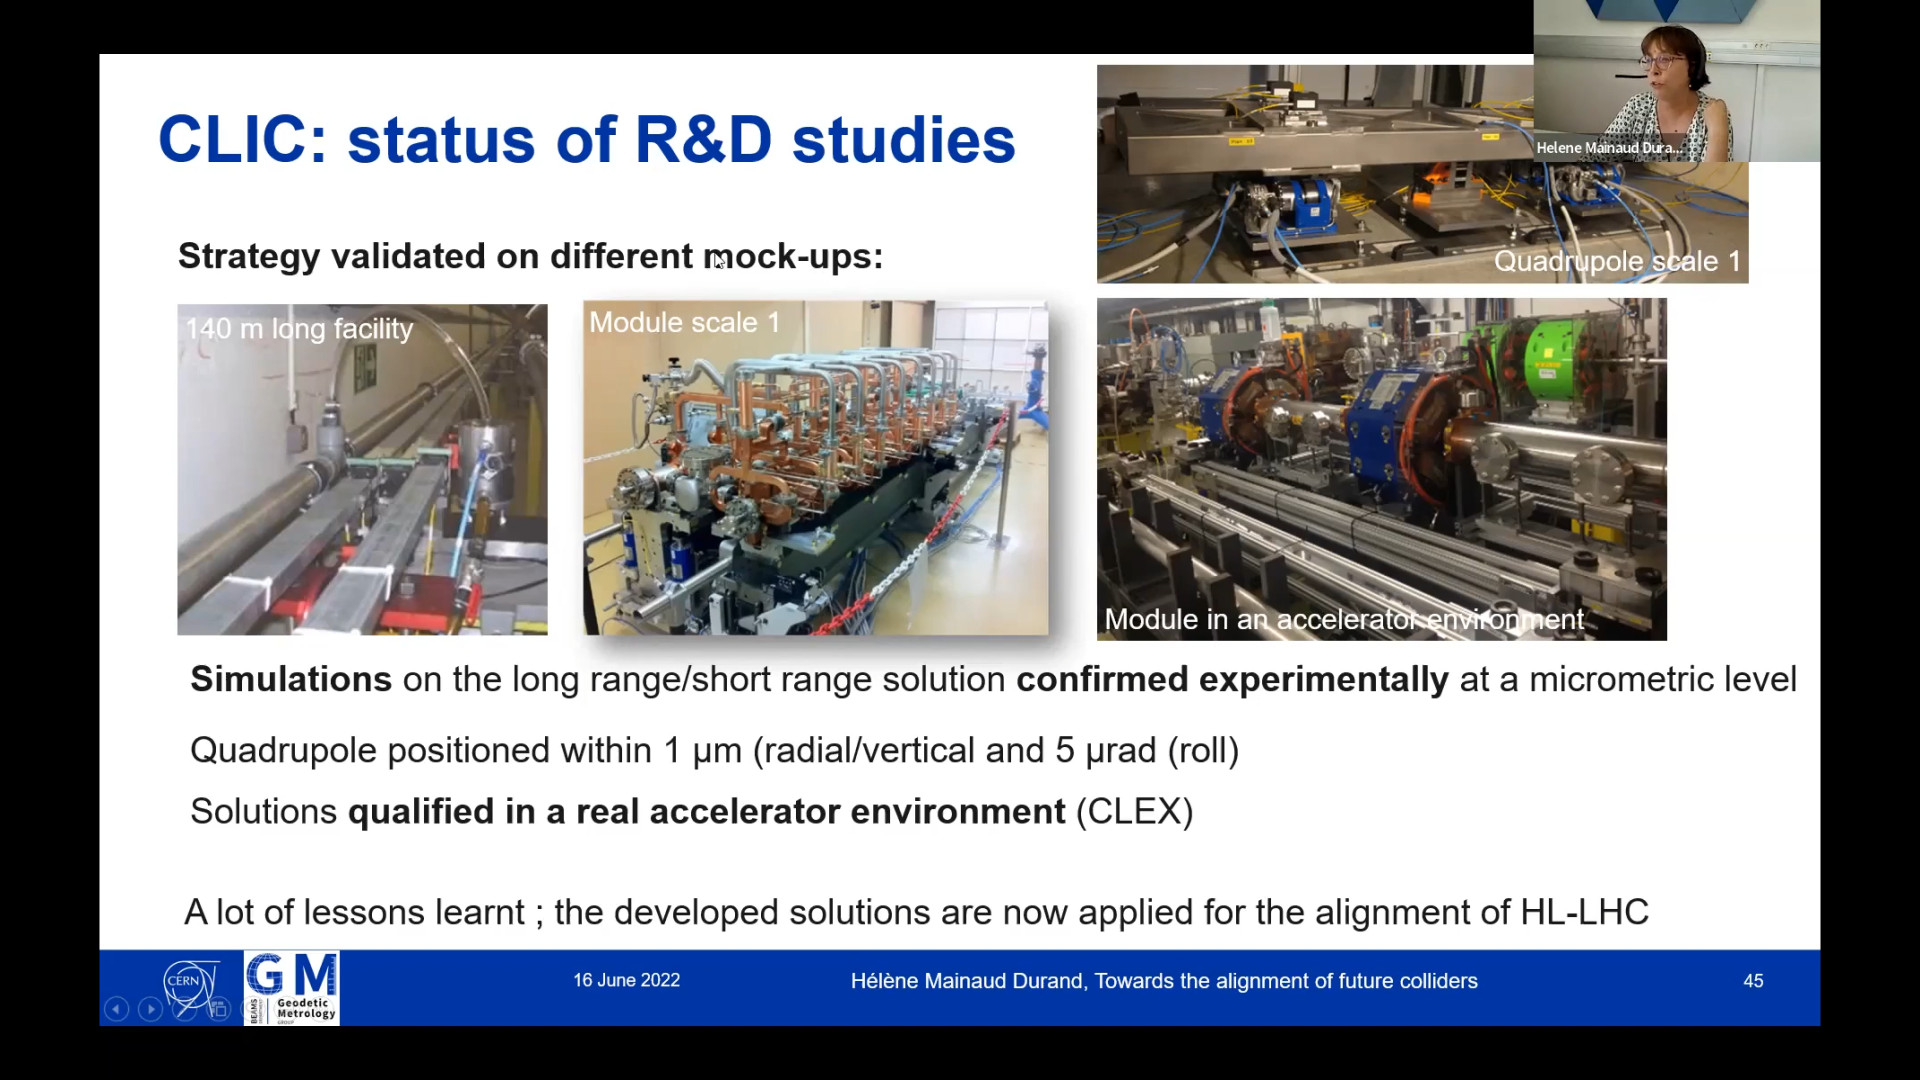Click the HL-LHC text in last line
Screen dimensions: 1920x1080
(1583, 912)
